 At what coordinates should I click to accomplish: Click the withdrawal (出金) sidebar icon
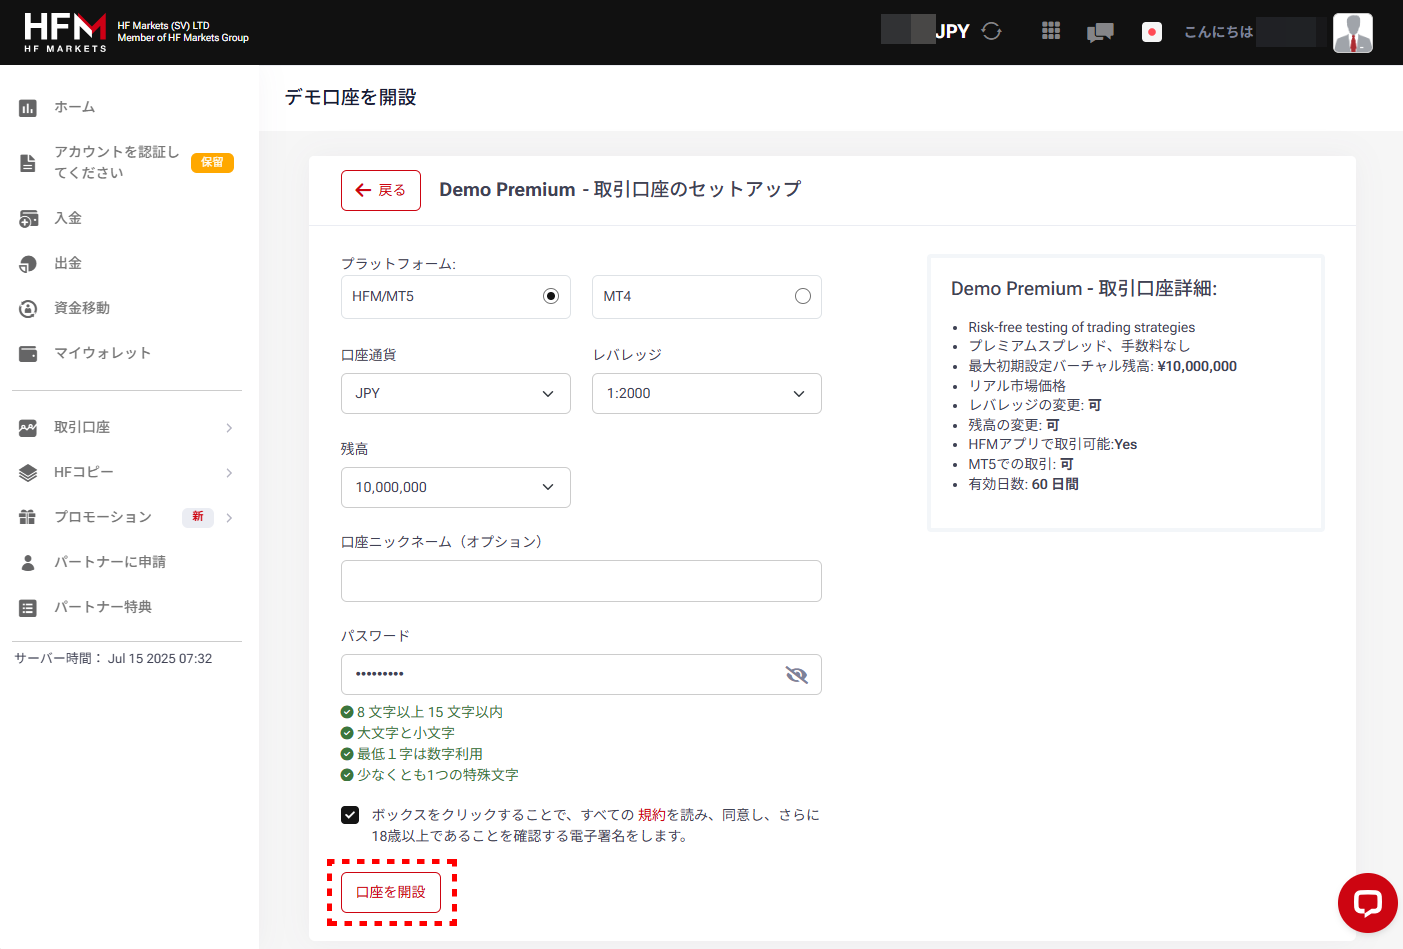pos(28,264)
